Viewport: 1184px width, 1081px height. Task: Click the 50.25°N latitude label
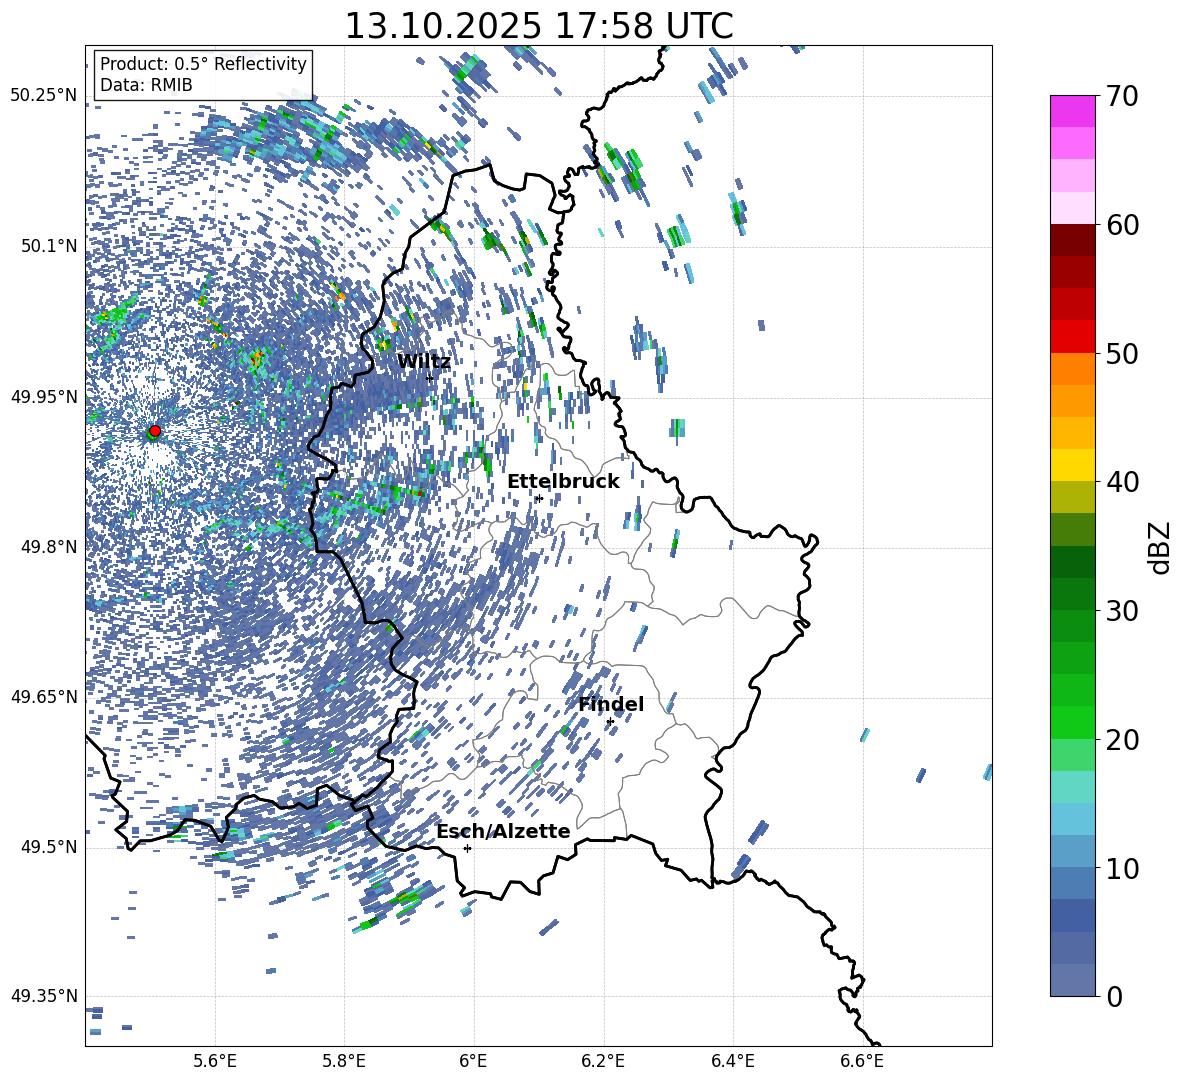pyautogui.click(x=45, y=96)
